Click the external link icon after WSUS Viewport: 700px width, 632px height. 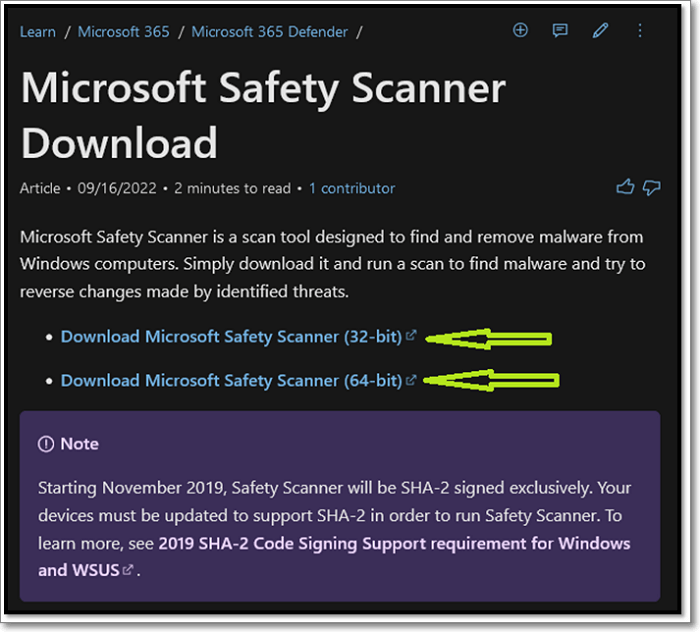pos(128,570)
